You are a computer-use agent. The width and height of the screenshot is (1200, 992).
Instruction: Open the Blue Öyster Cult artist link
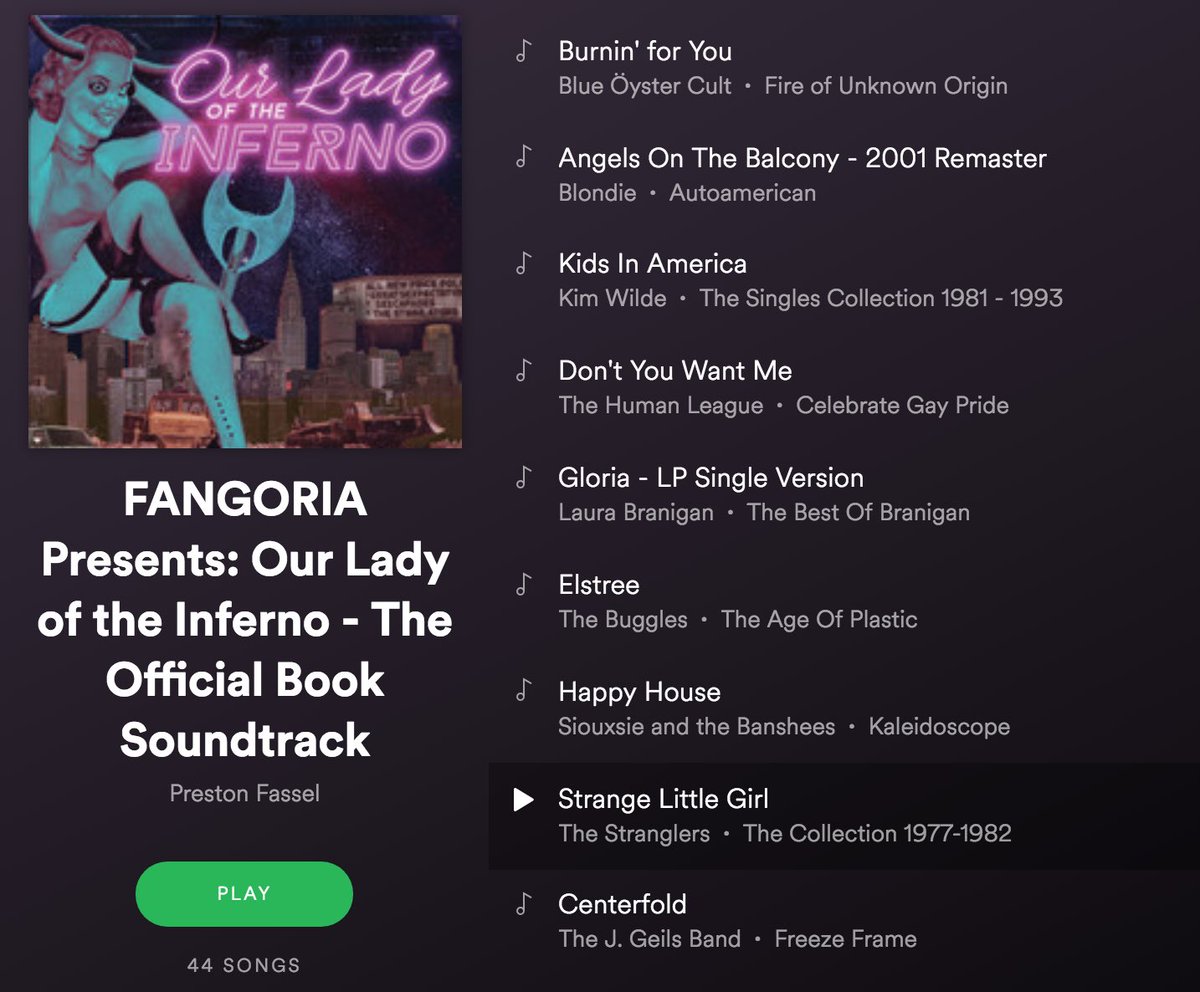pos(645,86)
